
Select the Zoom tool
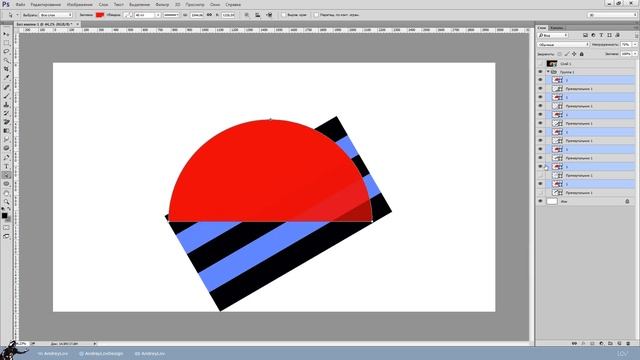(x=6, y=202)
